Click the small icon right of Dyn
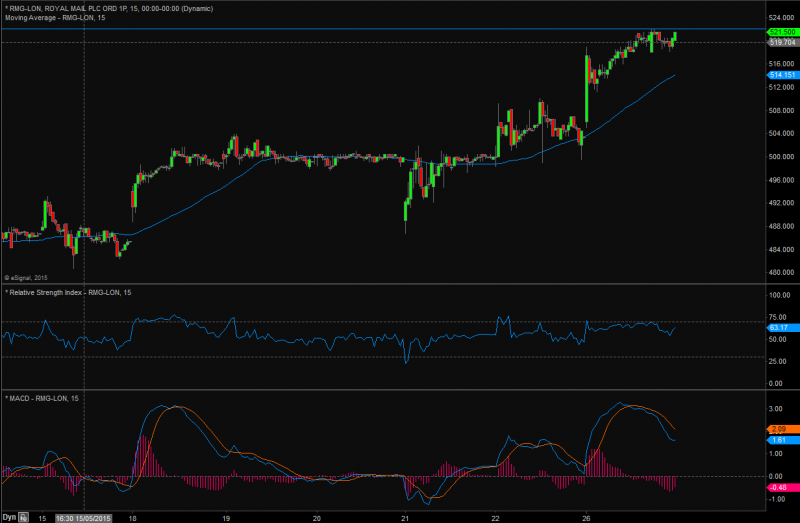Screen dimensions: 800x523 (x=25, y=517)
